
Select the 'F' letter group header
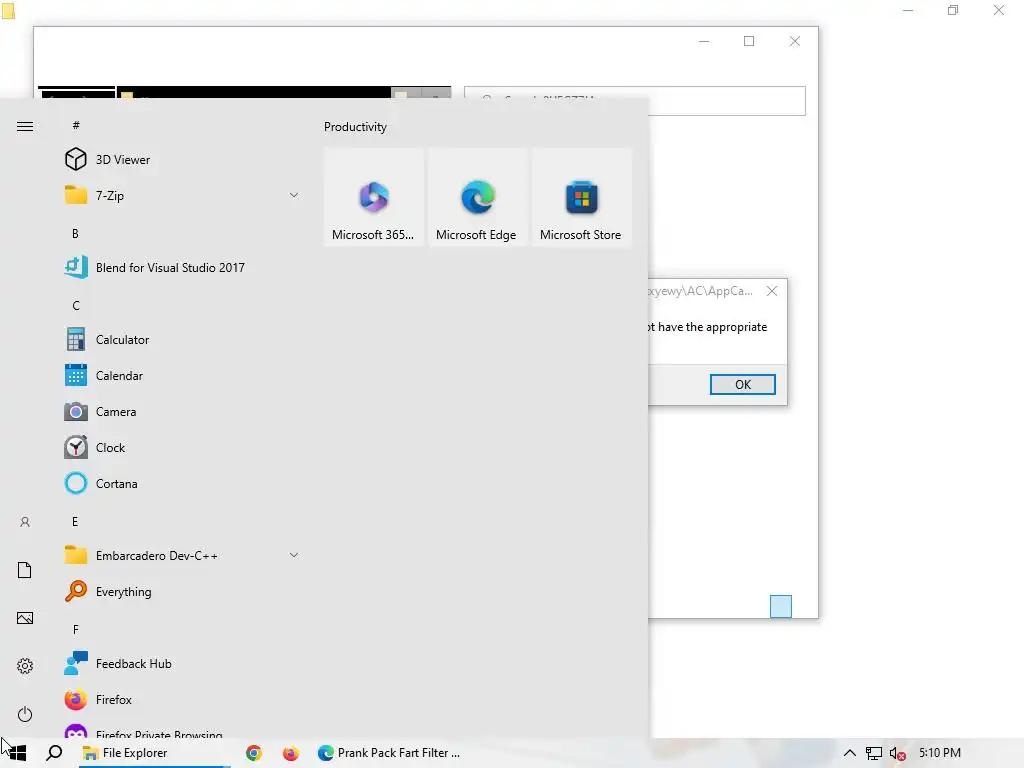click(x=76, y=630)
